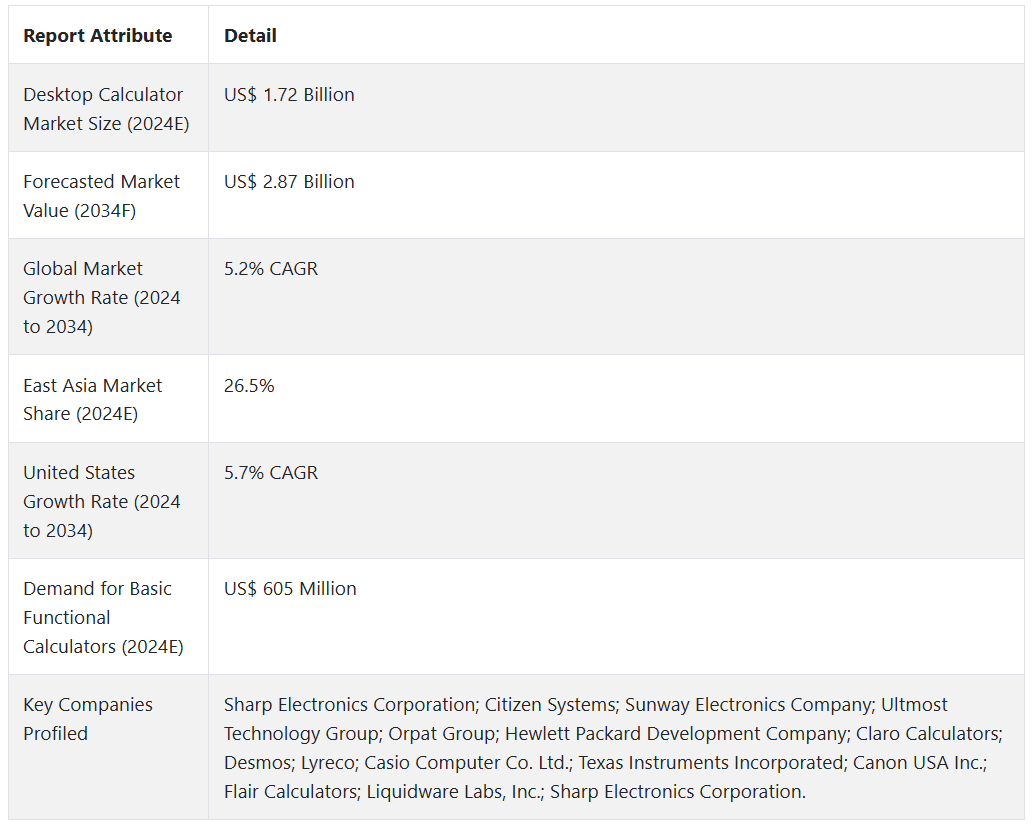The image size is (1033, 826).
Task: Click the 'US$ 2.87 Billion' forecast value
Action: pyautogui.click(x=289, y=182)
